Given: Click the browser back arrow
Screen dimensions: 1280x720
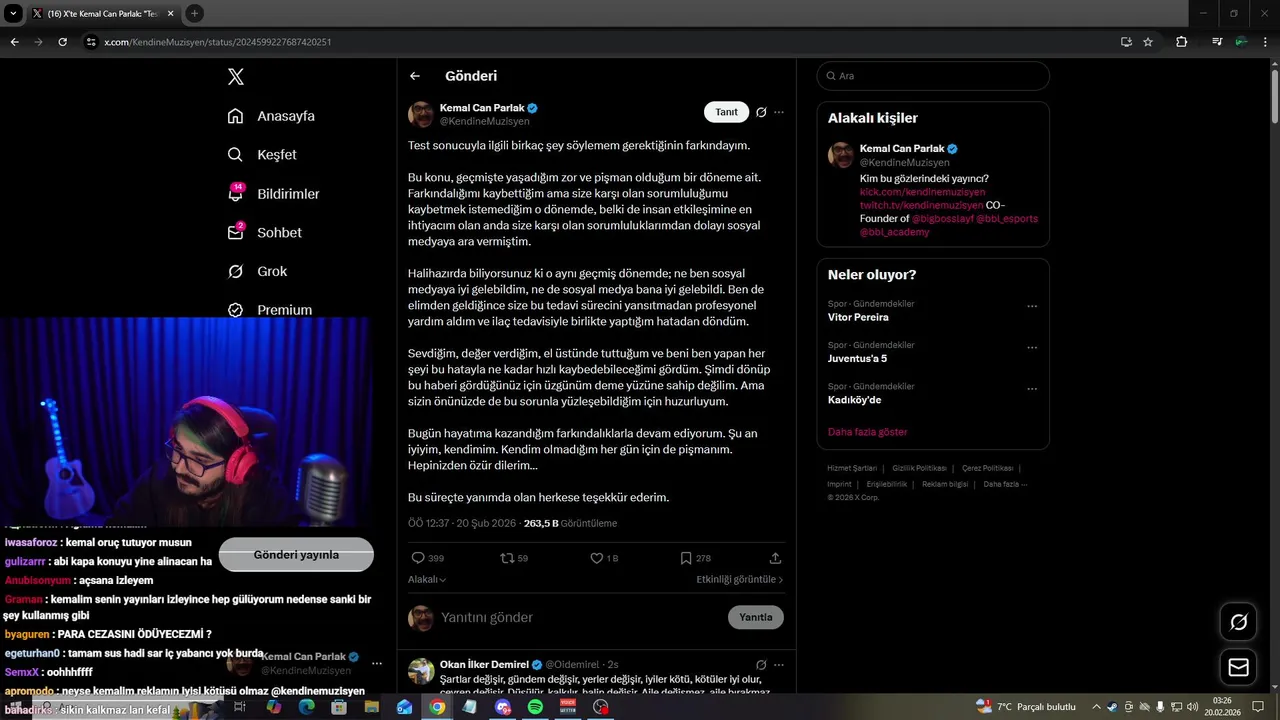Looking at the screenshot, I should [14, 42].
